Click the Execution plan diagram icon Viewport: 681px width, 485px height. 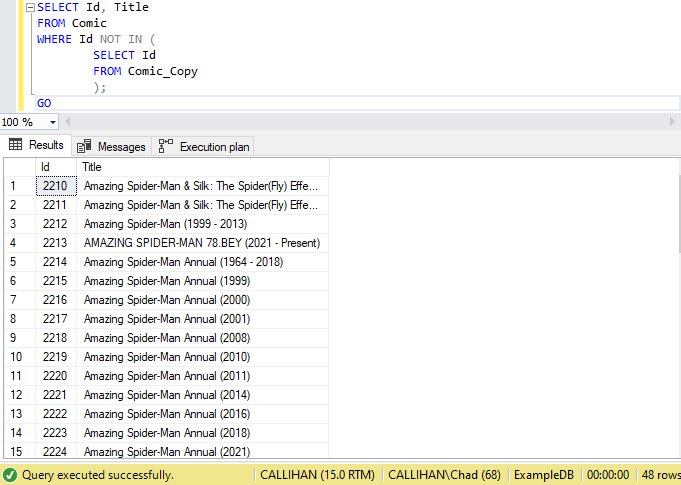point(166,146)
